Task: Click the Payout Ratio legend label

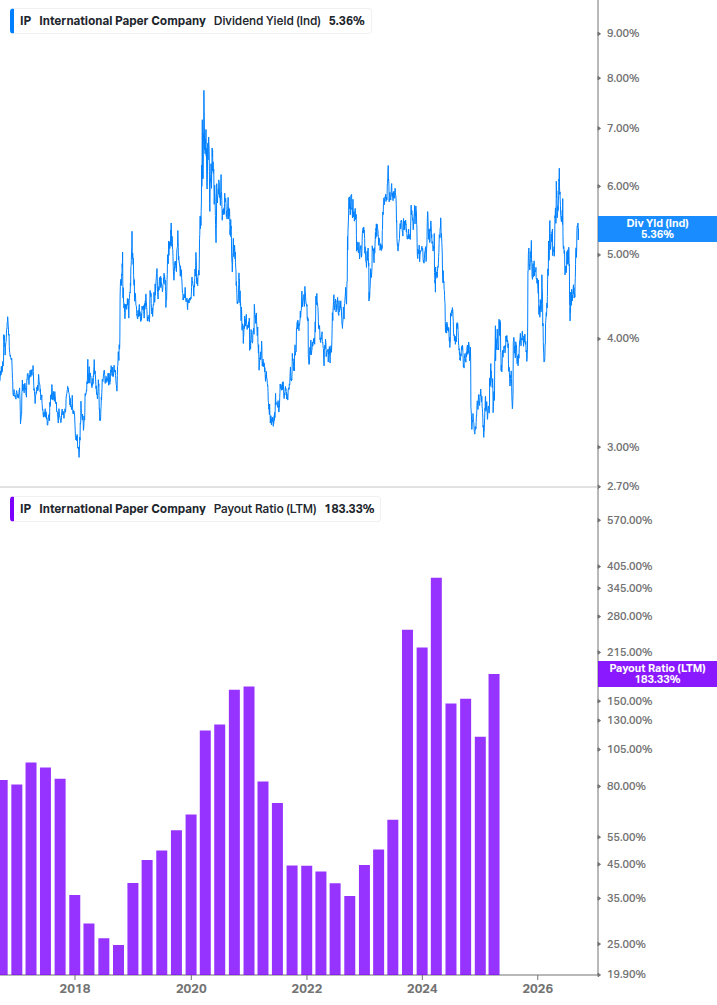Action: [x=196, y=509]
